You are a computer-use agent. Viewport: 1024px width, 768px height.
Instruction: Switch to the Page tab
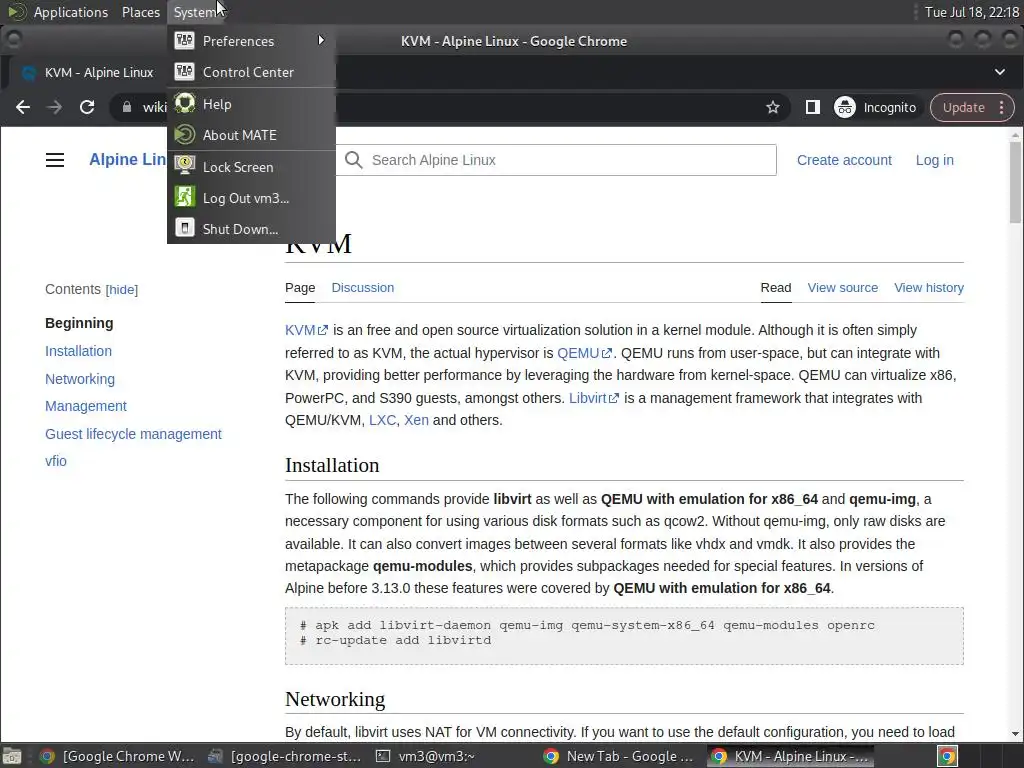coord(300,288)
